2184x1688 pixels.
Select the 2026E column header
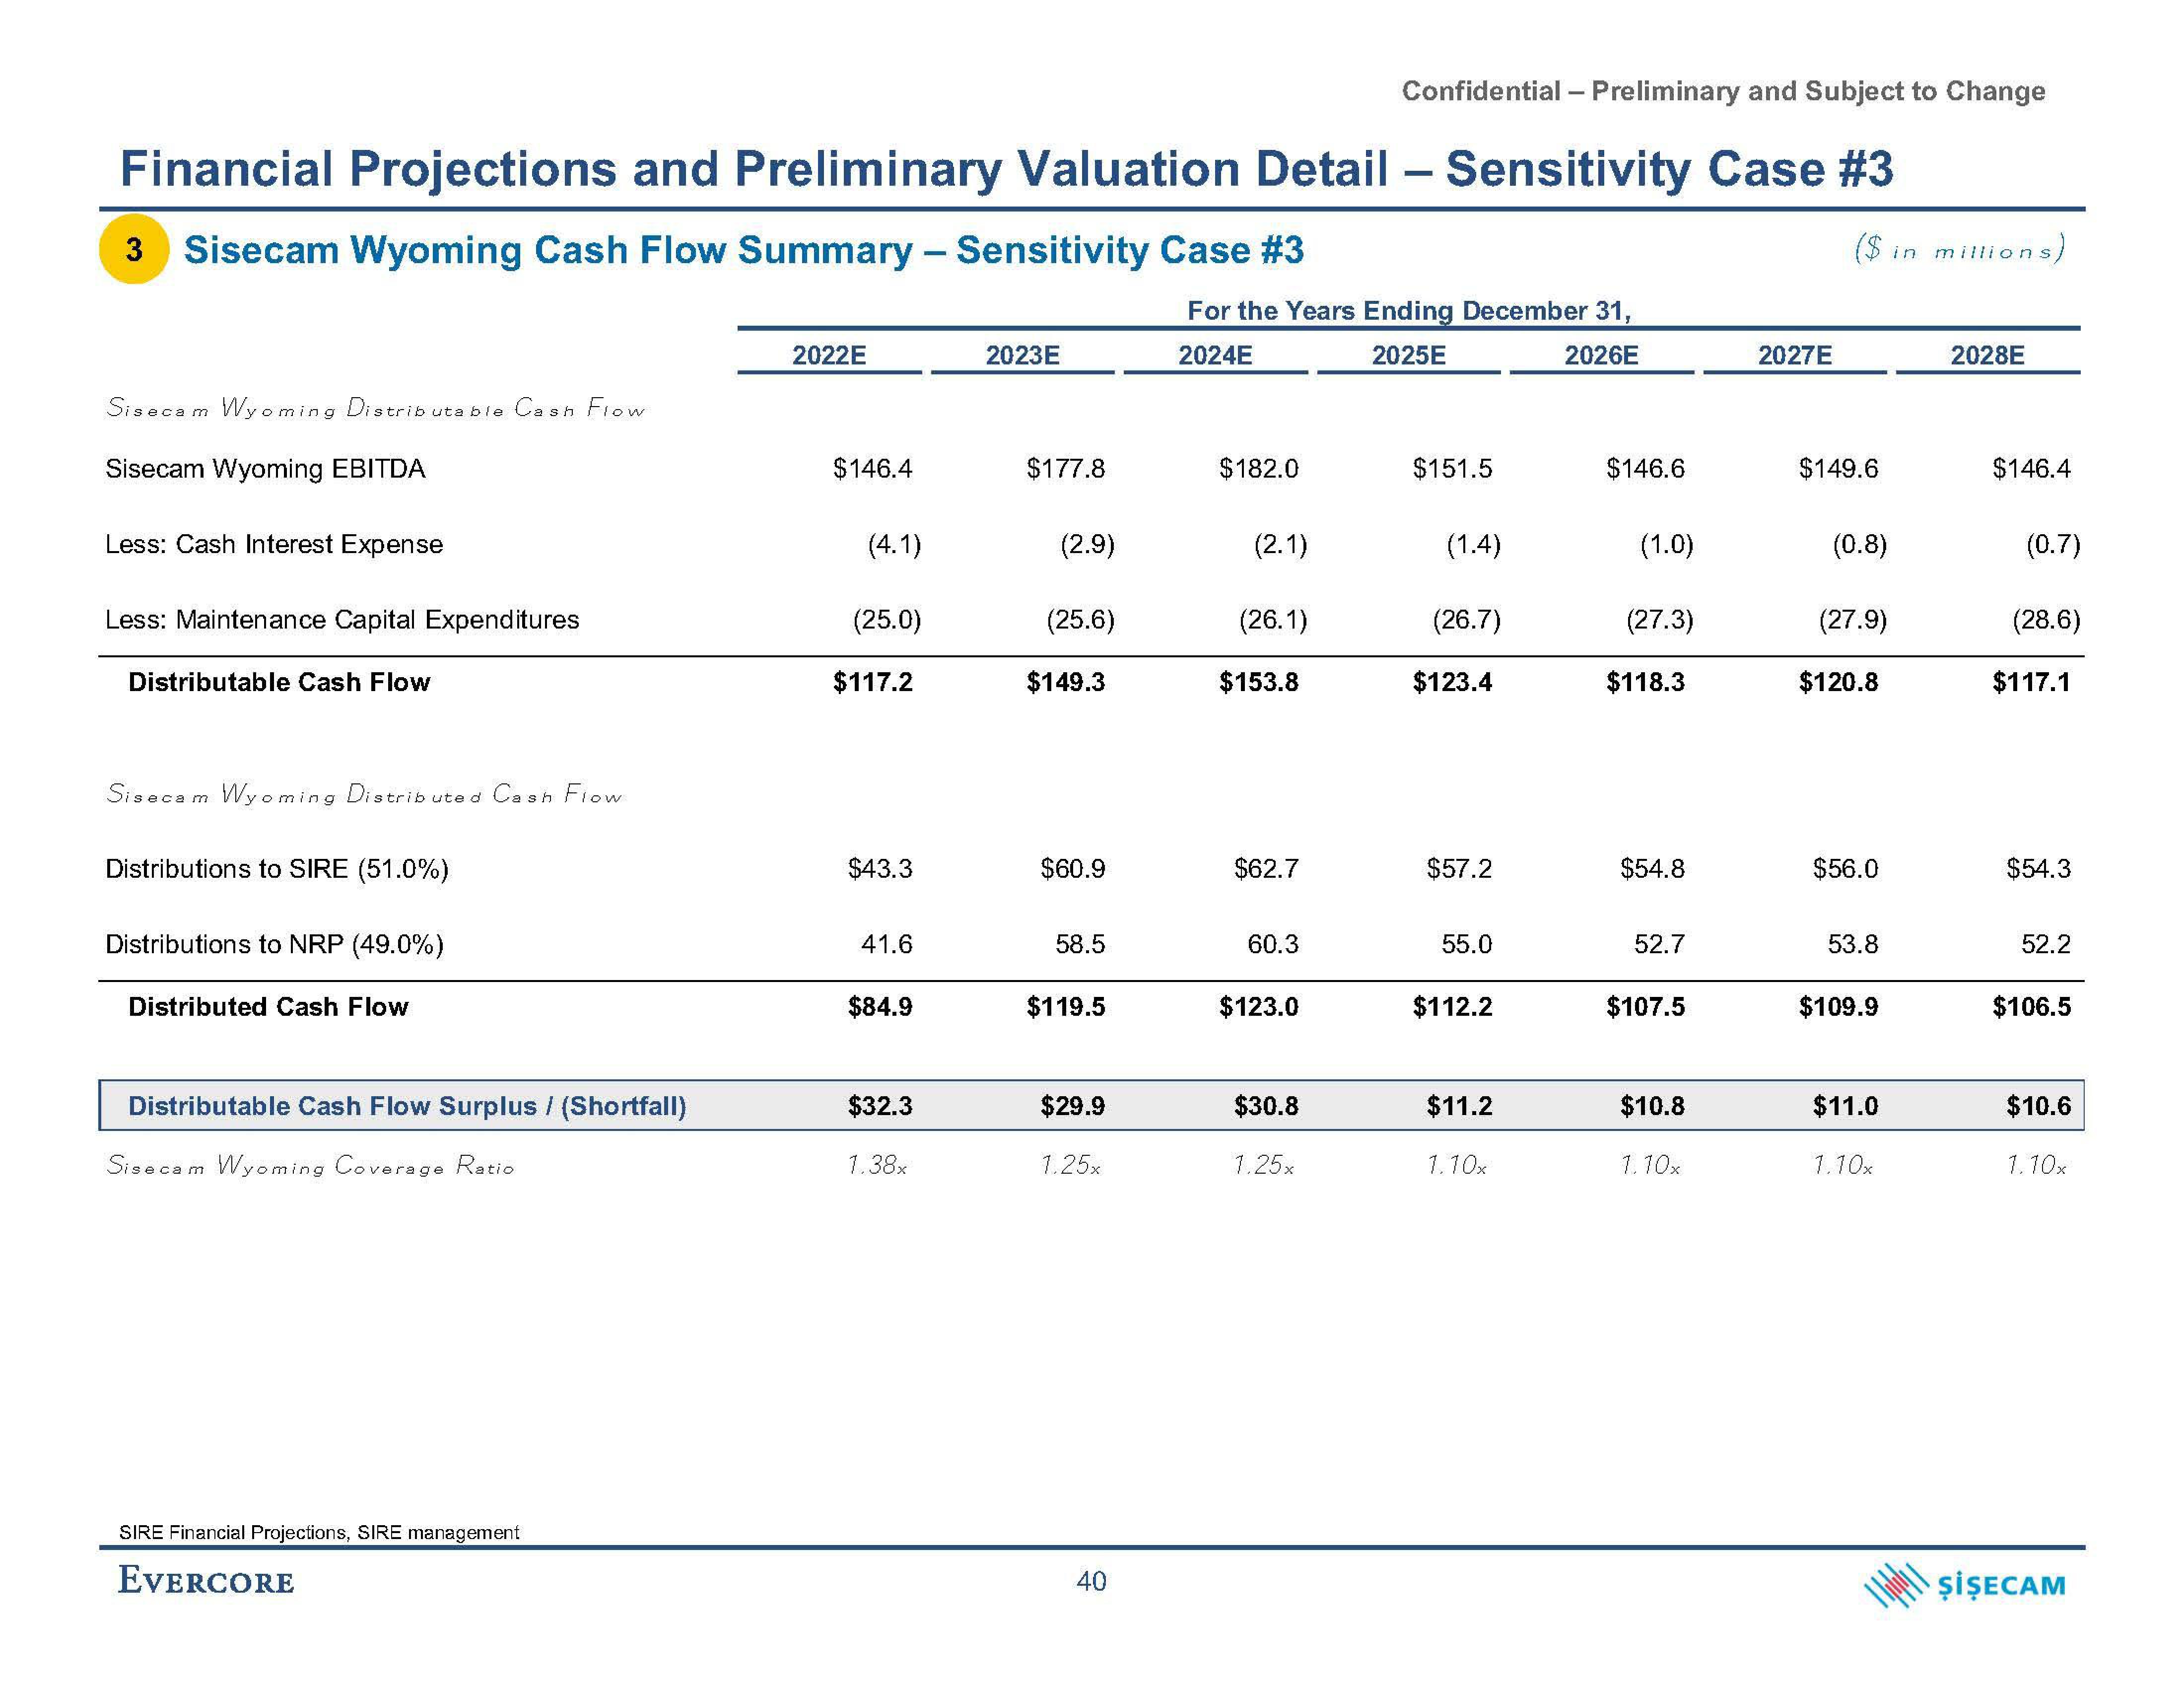[x=1601, y=355]
